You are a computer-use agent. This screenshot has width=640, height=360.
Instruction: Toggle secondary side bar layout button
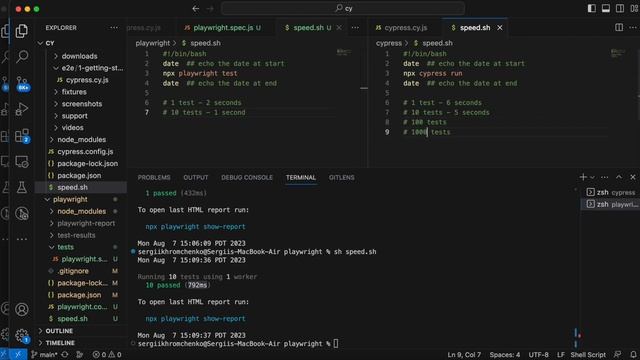[x=620, y=9]
